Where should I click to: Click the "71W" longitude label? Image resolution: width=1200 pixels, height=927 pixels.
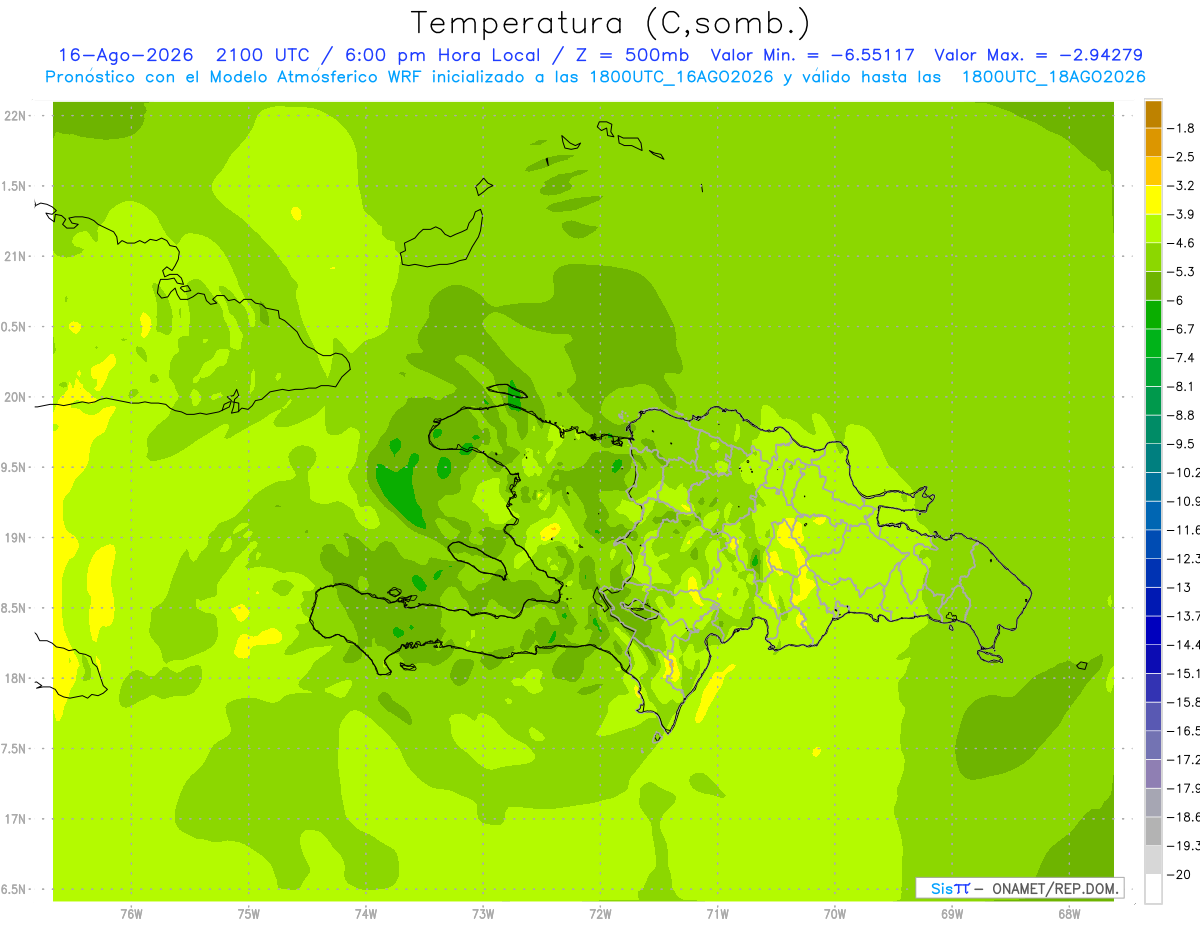click(x=718, y=913)
